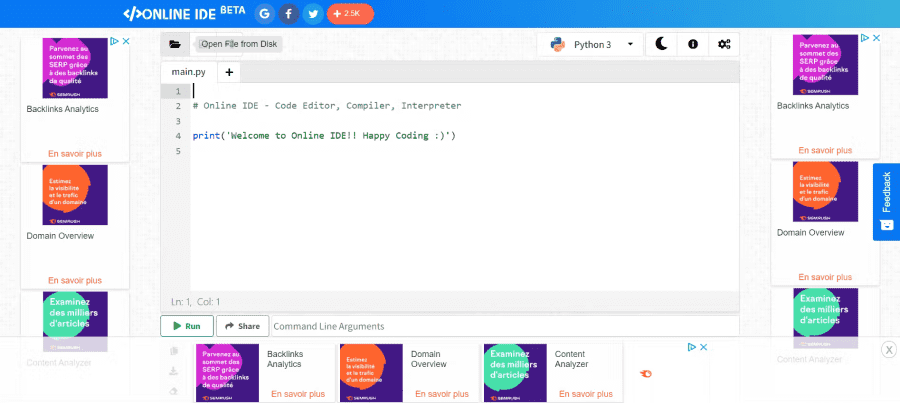Close the right sidebar ad via X icon
900x403 pixels.
[876, 38]
